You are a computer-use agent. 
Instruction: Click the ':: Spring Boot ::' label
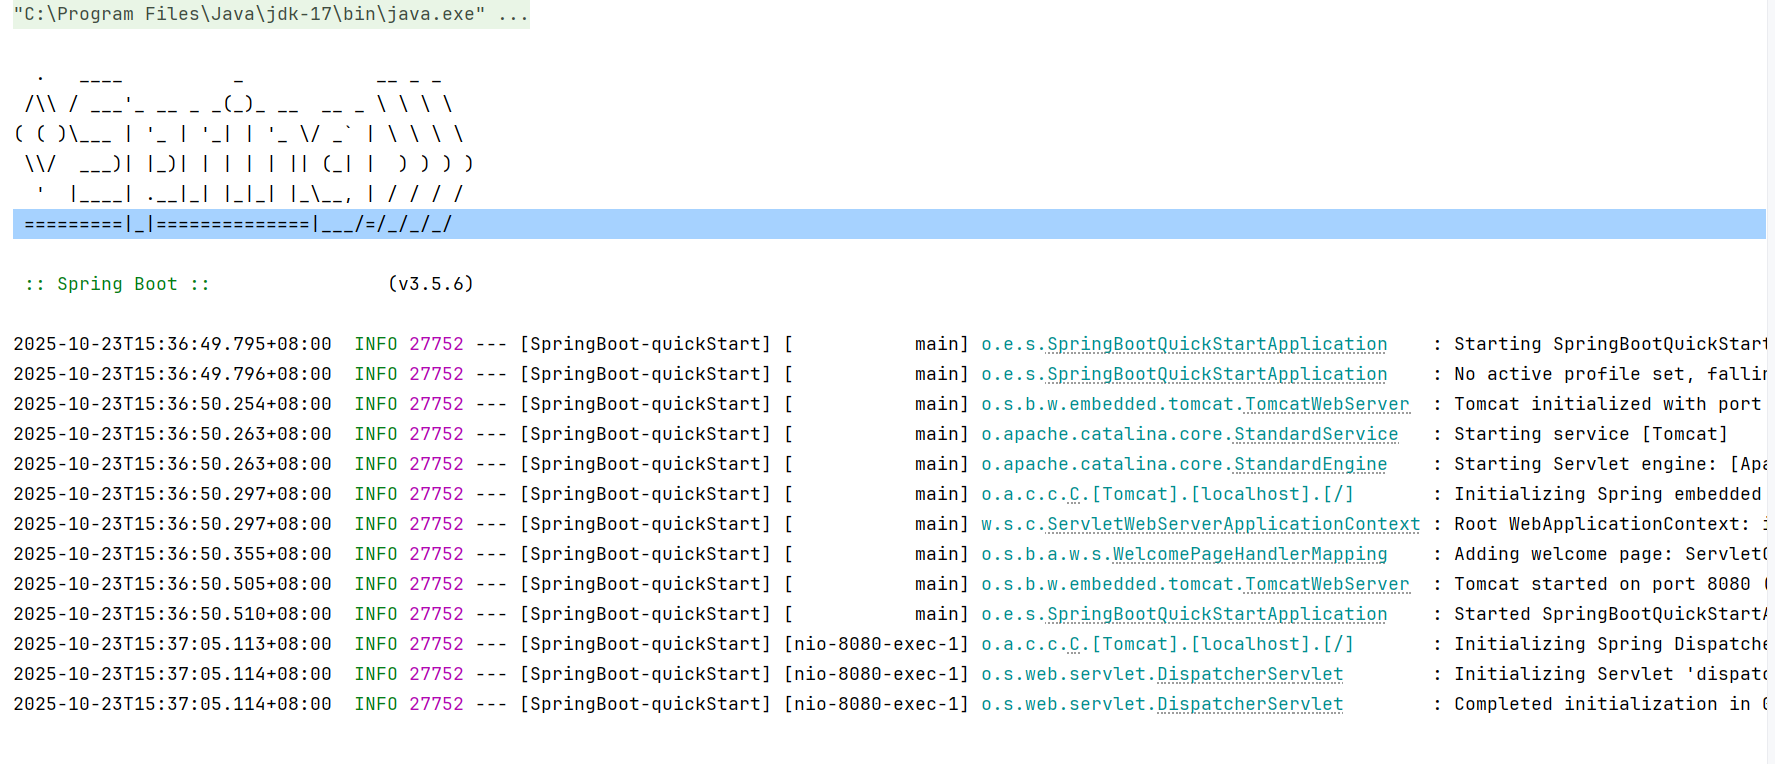pyautogui.click(x=118, y=284)
